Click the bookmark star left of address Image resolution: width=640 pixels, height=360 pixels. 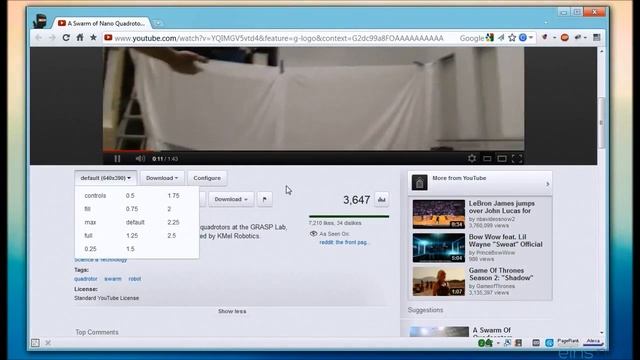(x=93, y=38)
